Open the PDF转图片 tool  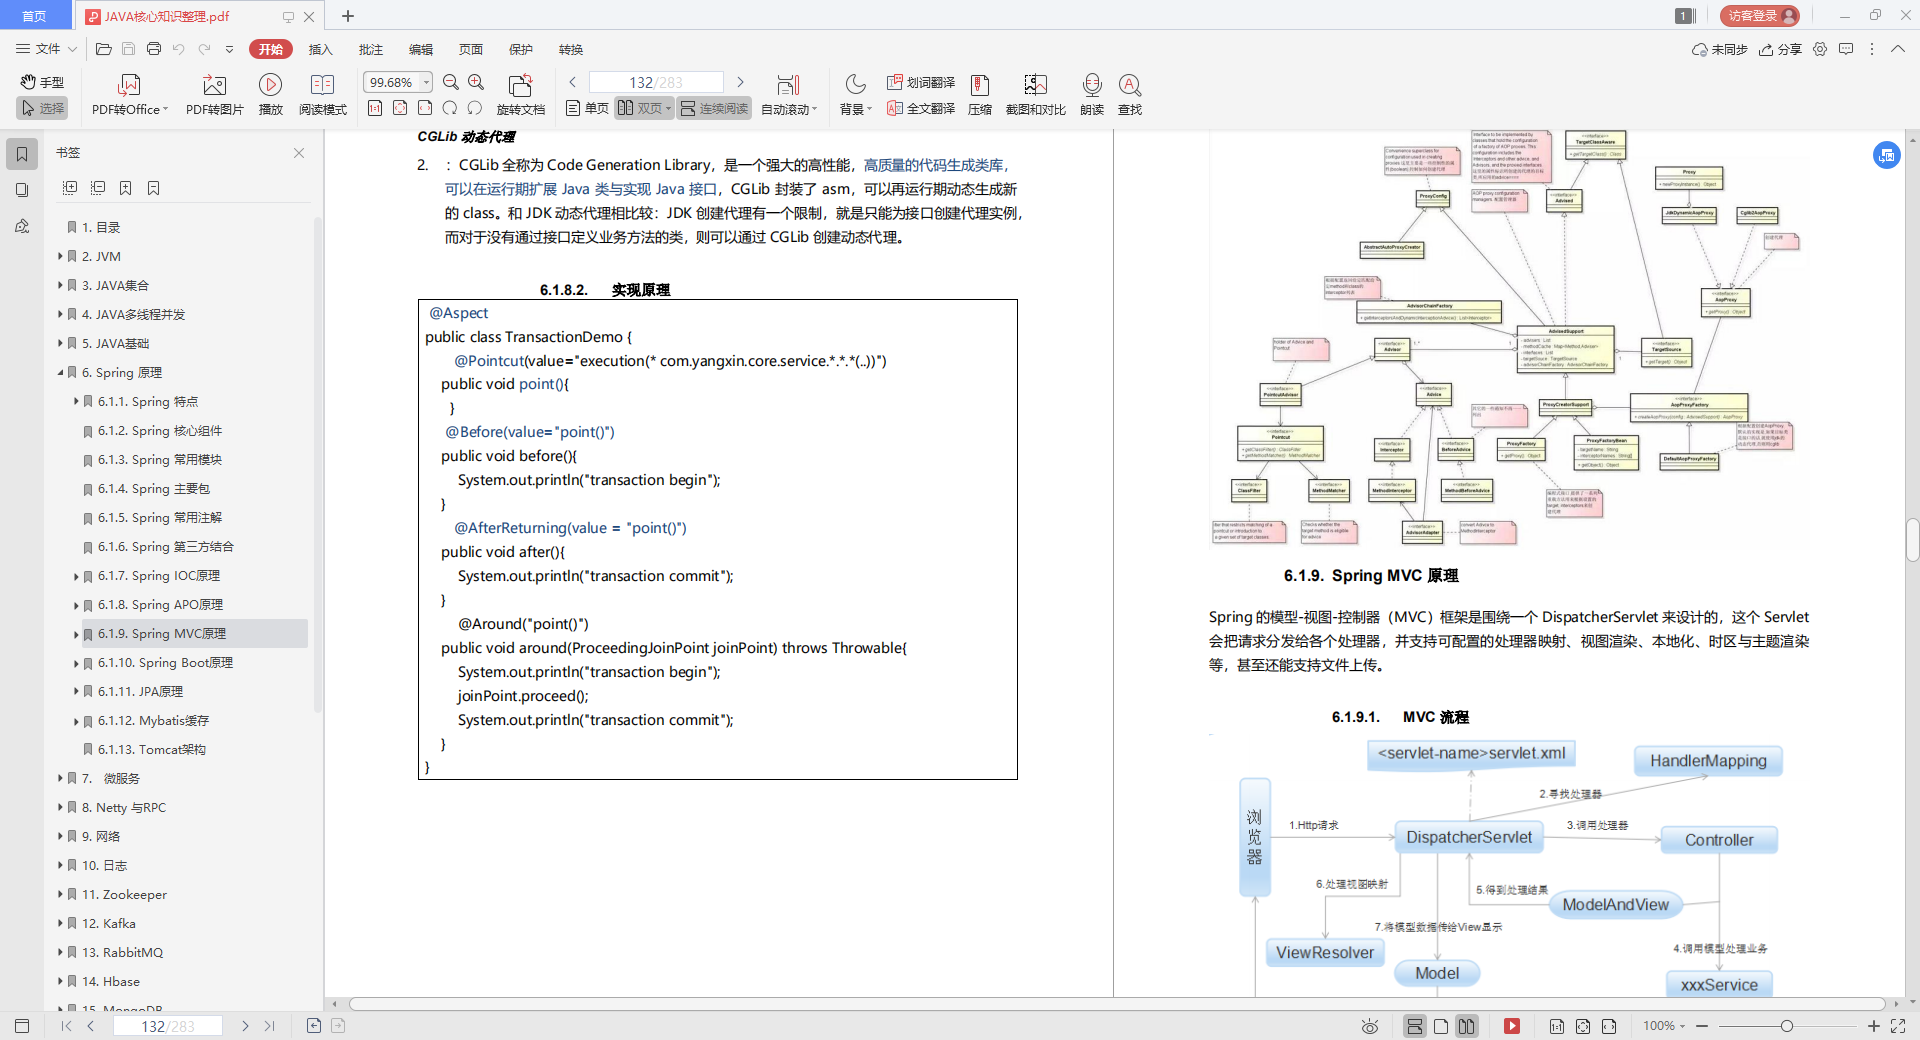tap(213, 95)
